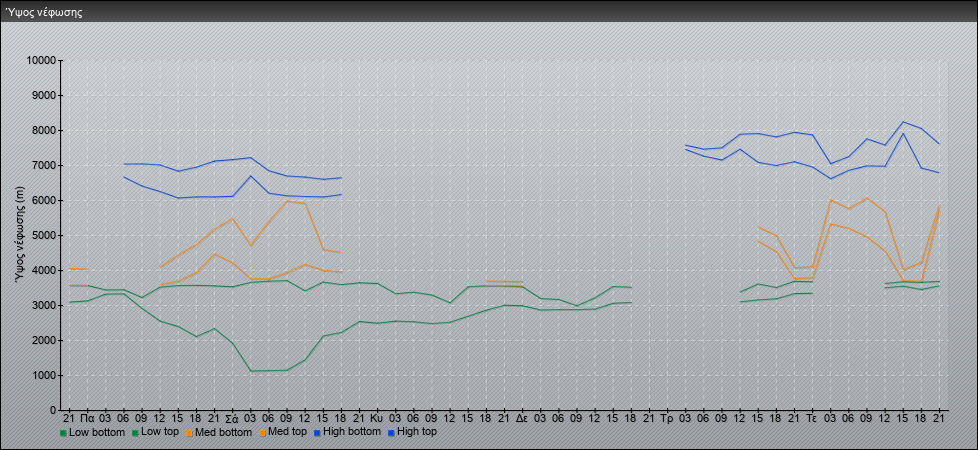Select the High bottom start point at 06 after Πα
The height and width of the screenshot is (450, 978).
(x=123, y=177)
